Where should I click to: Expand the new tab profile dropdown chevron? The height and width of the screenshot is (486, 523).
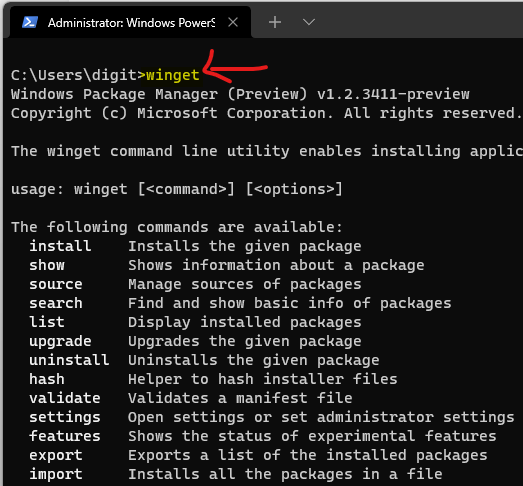click(309, 22)
